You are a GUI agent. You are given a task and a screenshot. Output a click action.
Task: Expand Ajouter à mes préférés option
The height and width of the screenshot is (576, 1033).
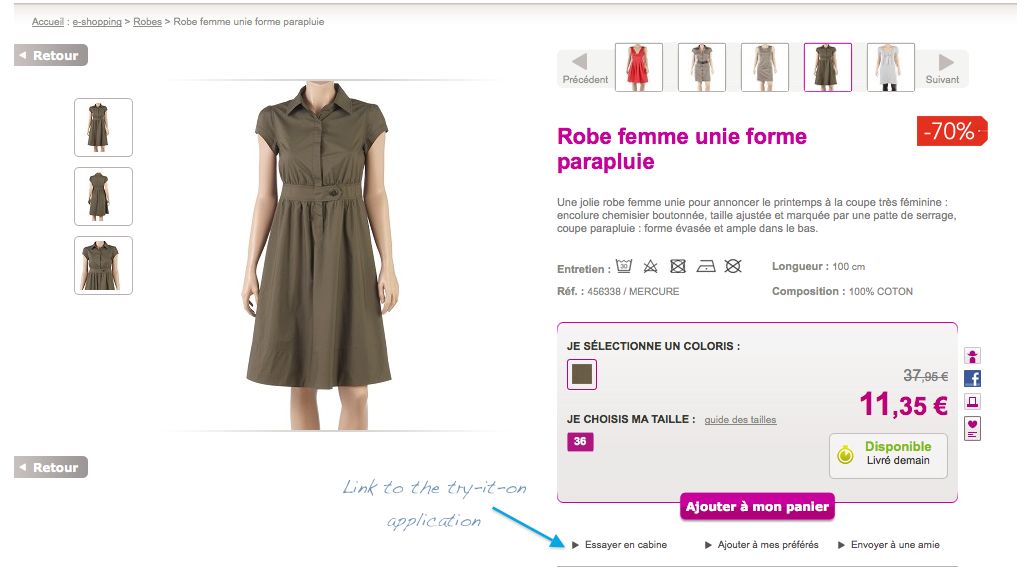point(761,545)
